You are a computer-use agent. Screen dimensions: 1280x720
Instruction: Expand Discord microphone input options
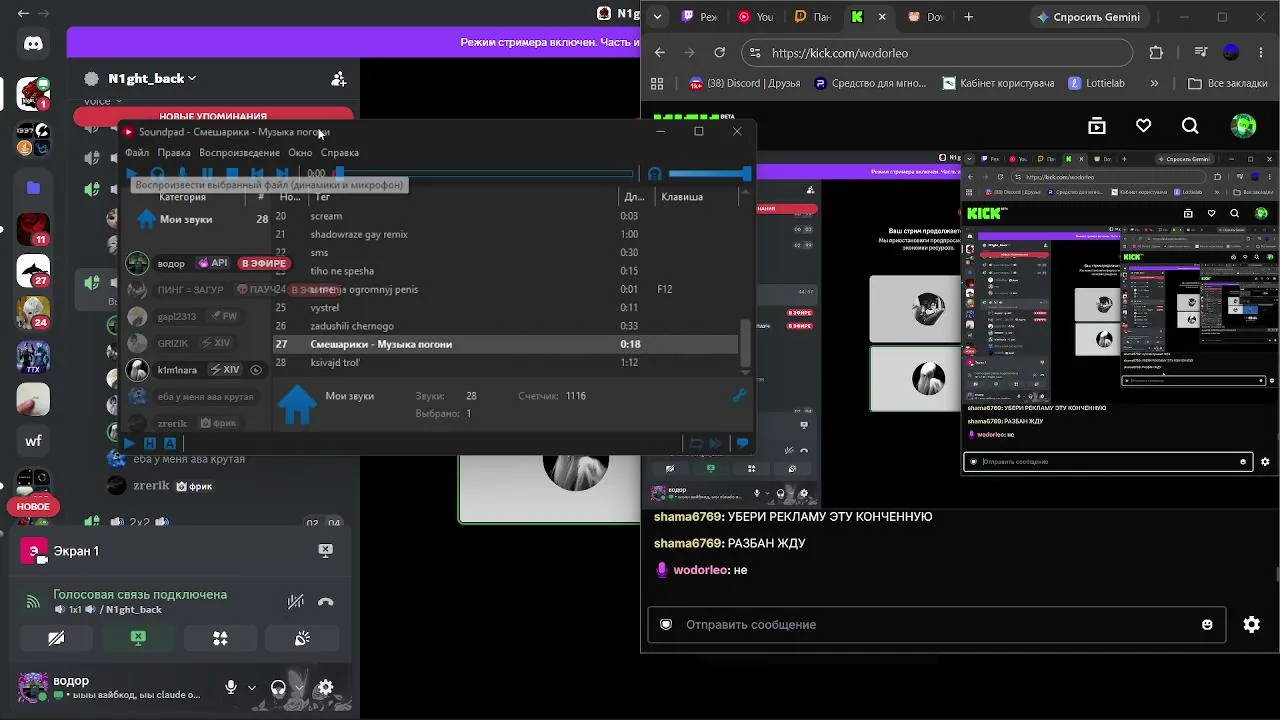(x=252, y=688)
